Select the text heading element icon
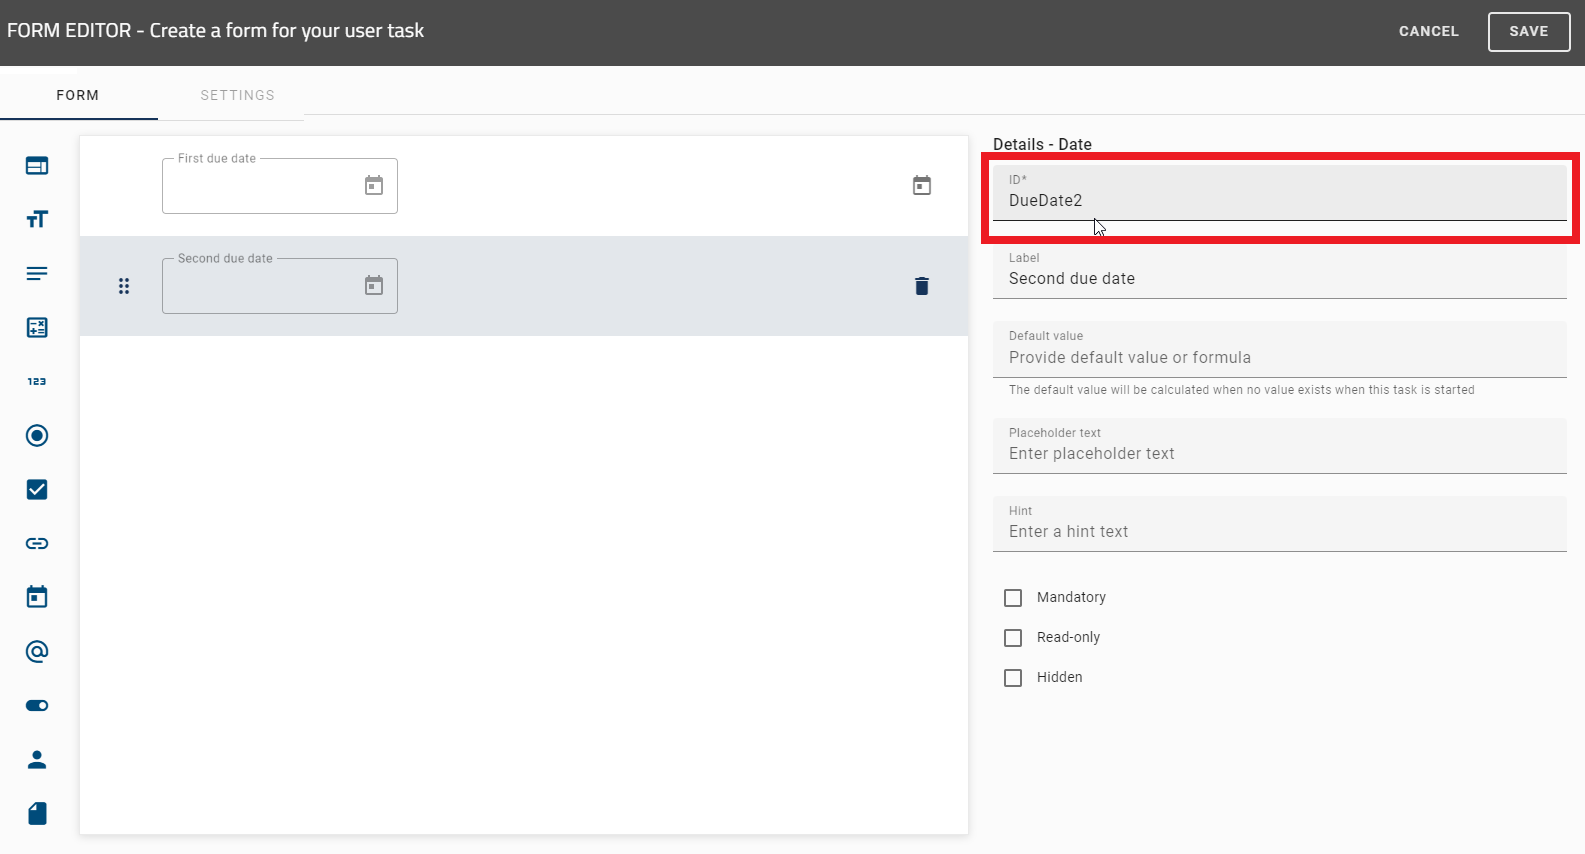The height and width of the screenshot is (854, 1585). pos(37,220)
